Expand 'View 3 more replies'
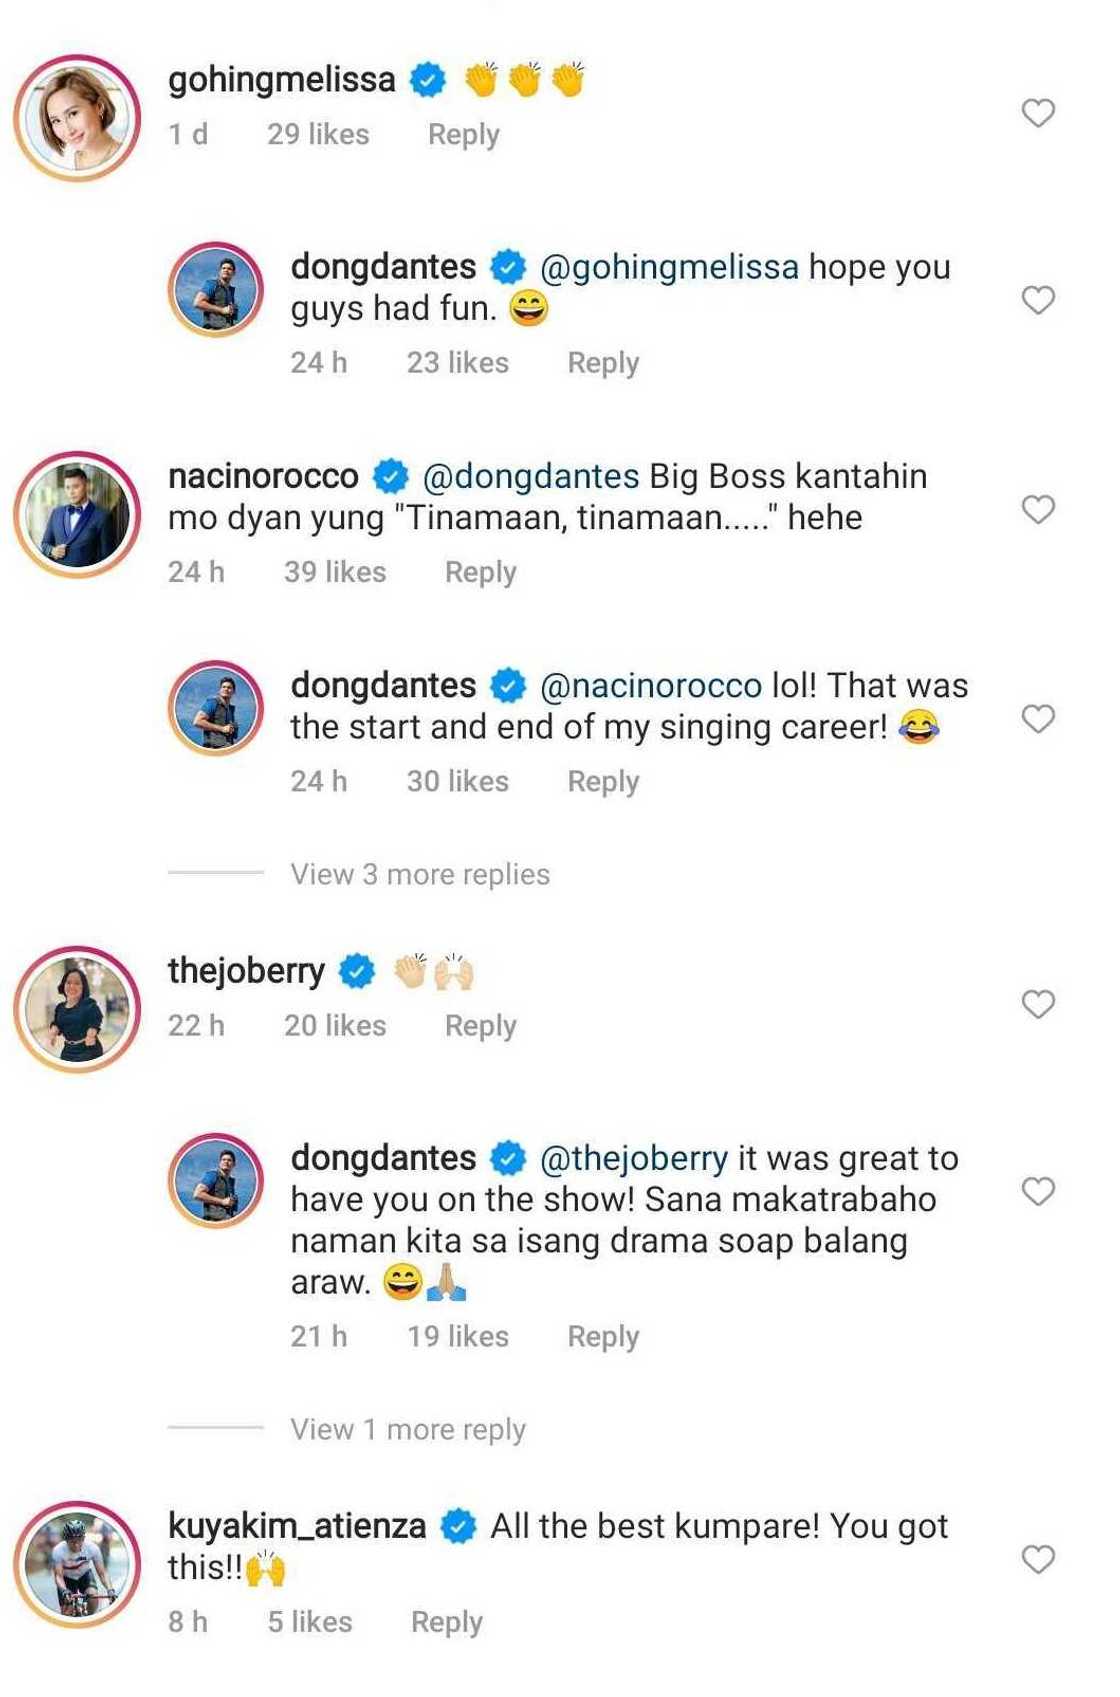Screen dimensions: 1120x1697 tap(420, 874)
